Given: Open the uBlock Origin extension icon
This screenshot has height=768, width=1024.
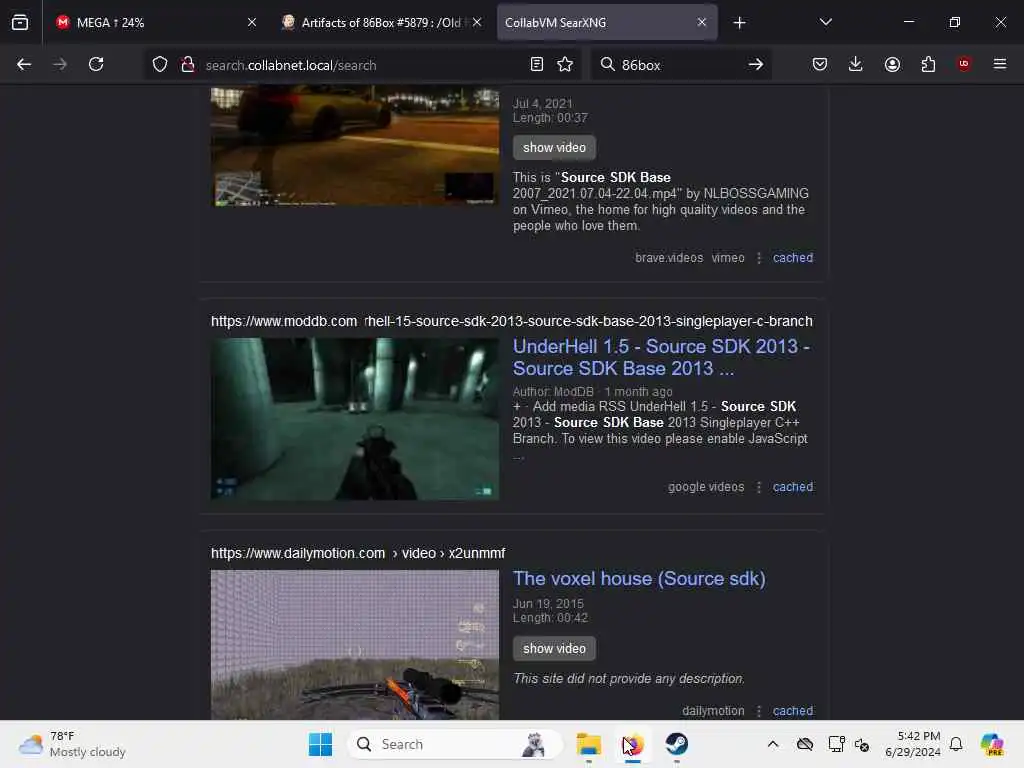Looking at the screenshot, I should pos(964,64).
